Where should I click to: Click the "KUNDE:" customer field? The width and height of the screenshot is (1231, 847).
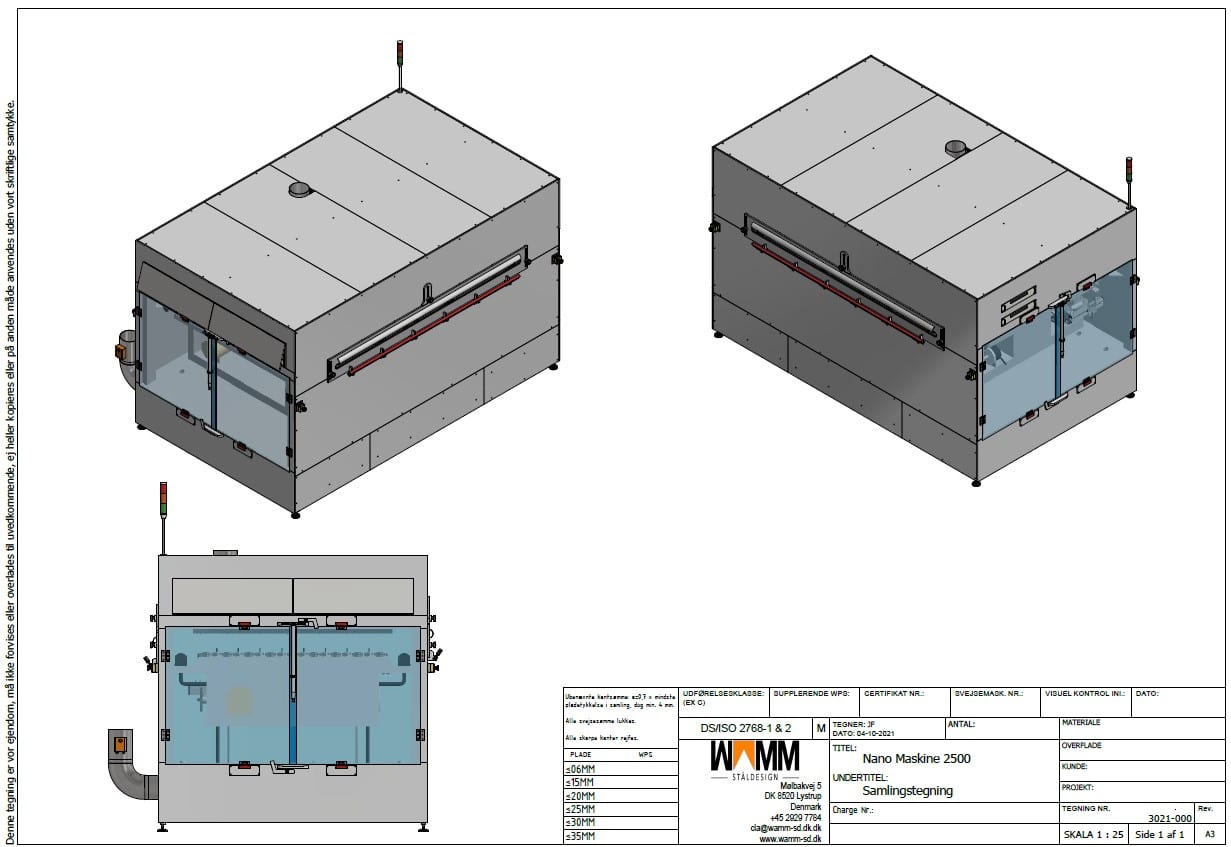click(x=1140, y=767)
